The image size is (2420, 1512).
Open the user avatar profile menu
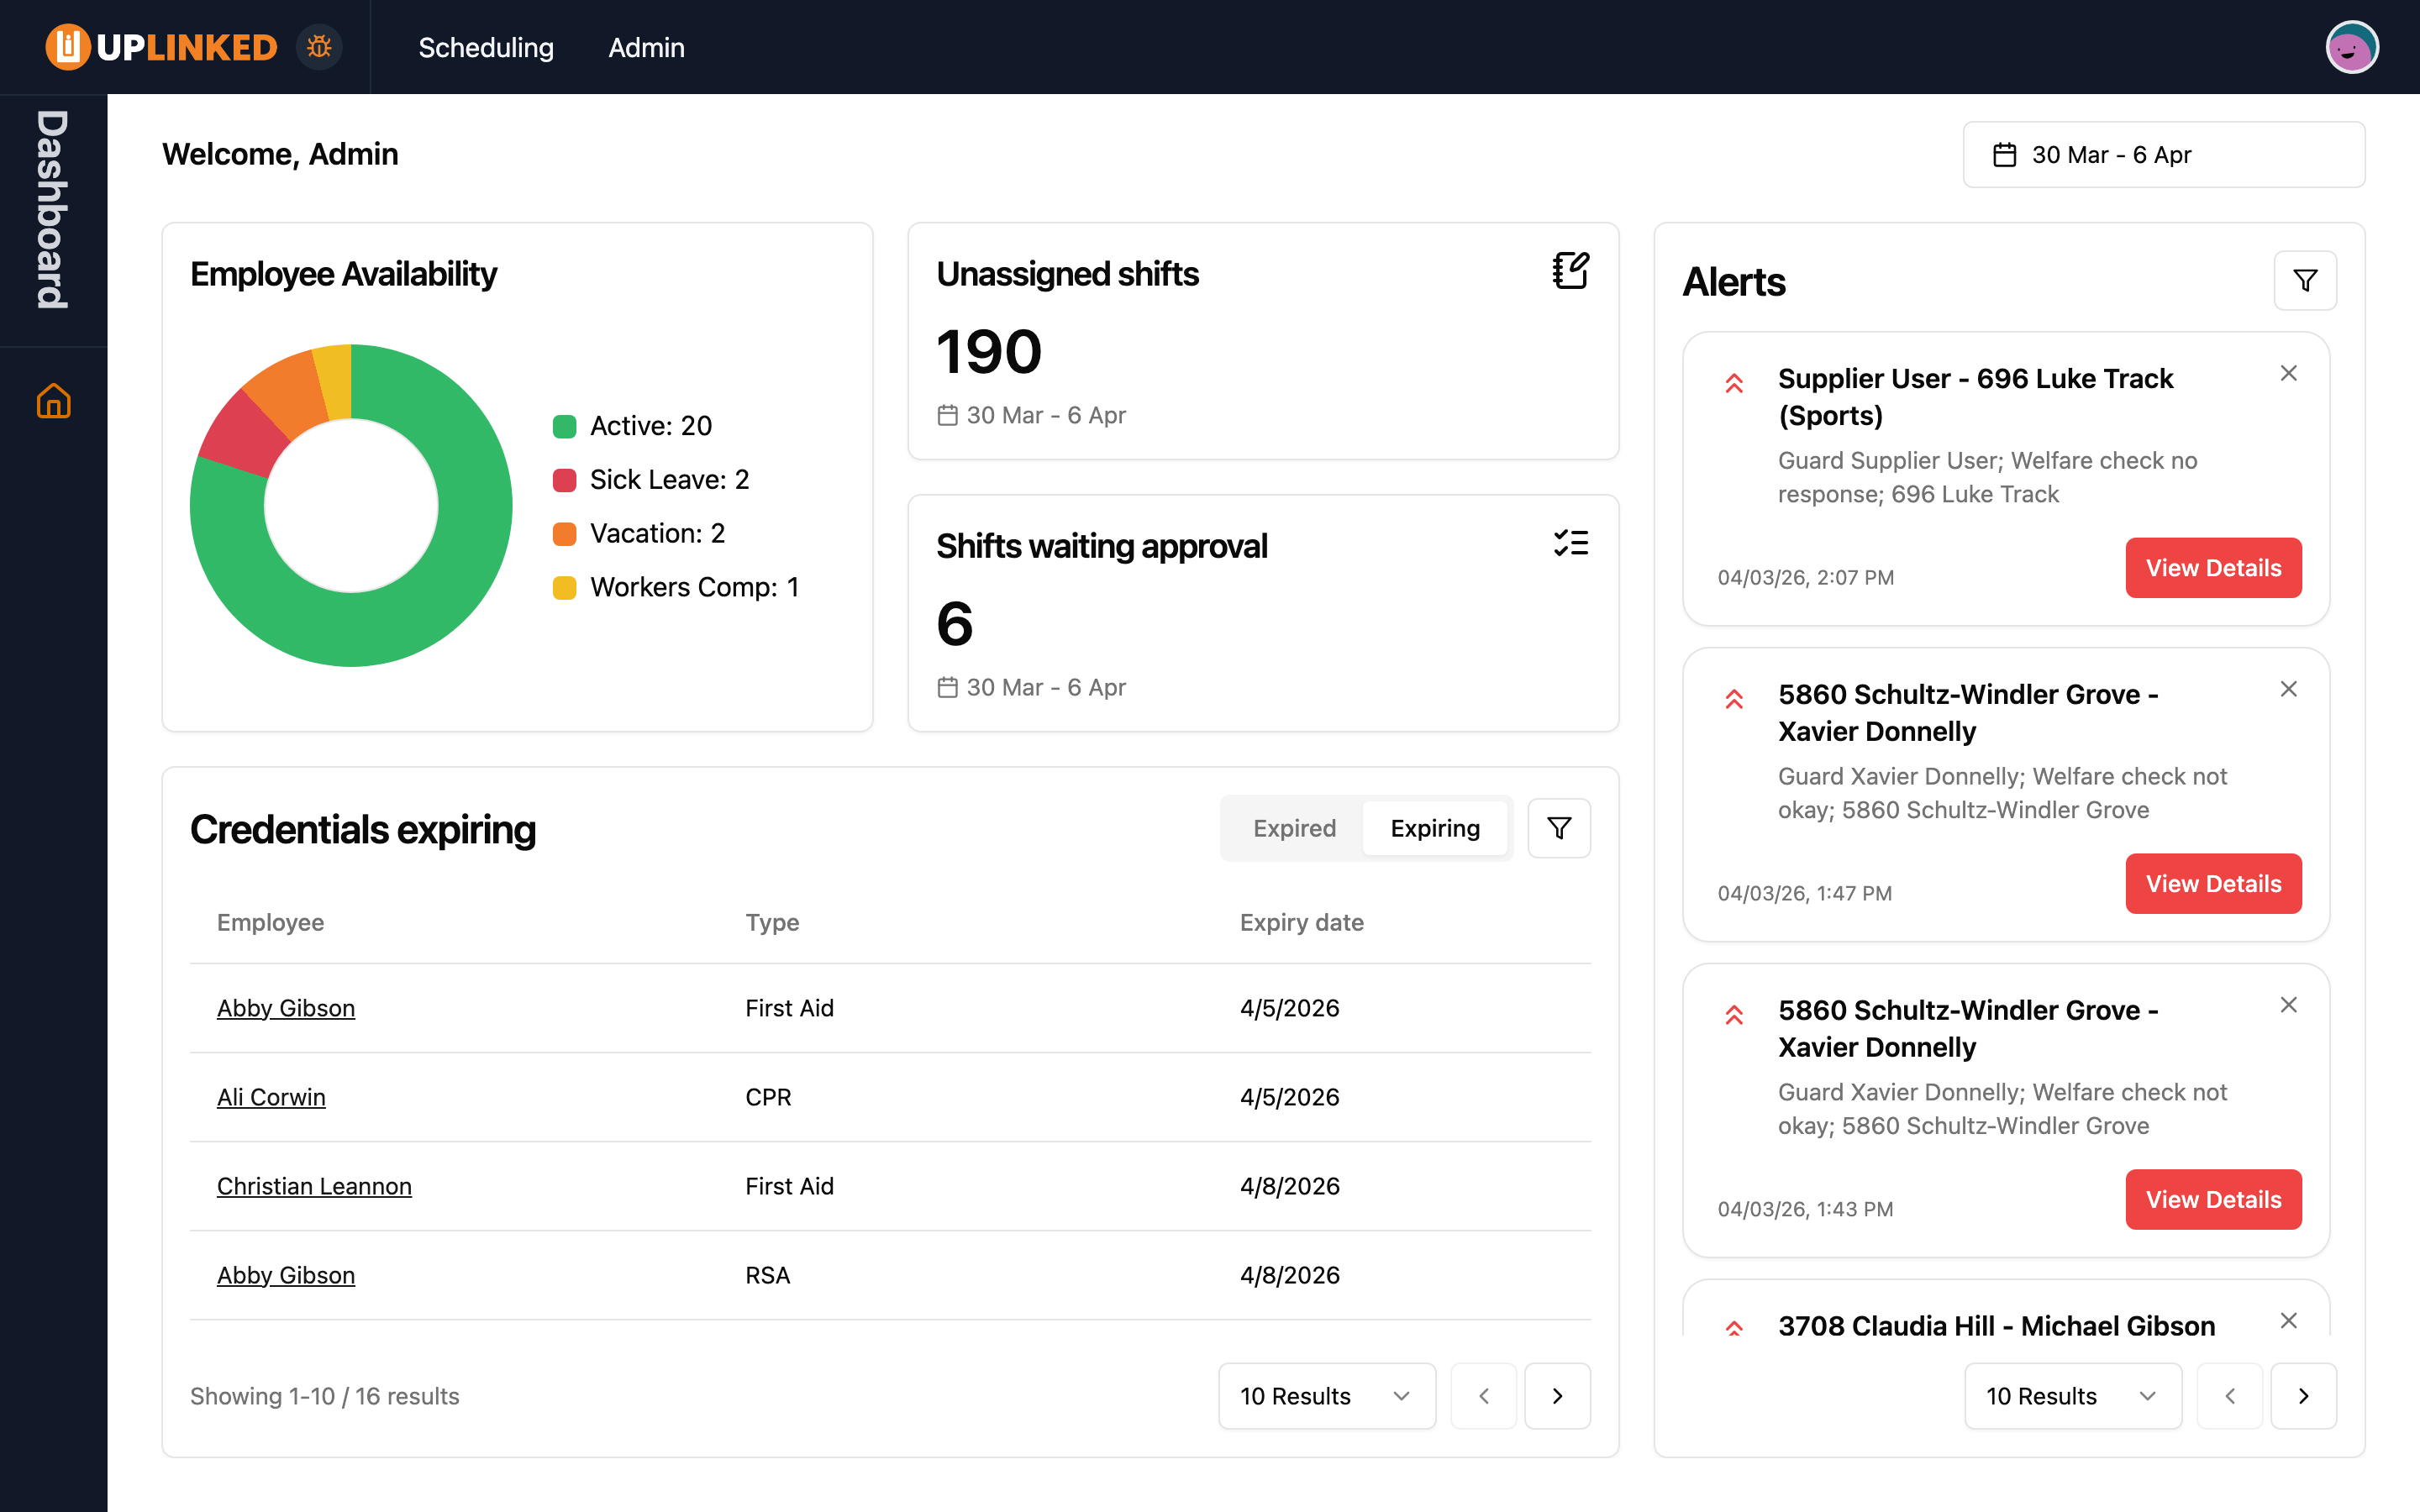[x=2351, y=47]
